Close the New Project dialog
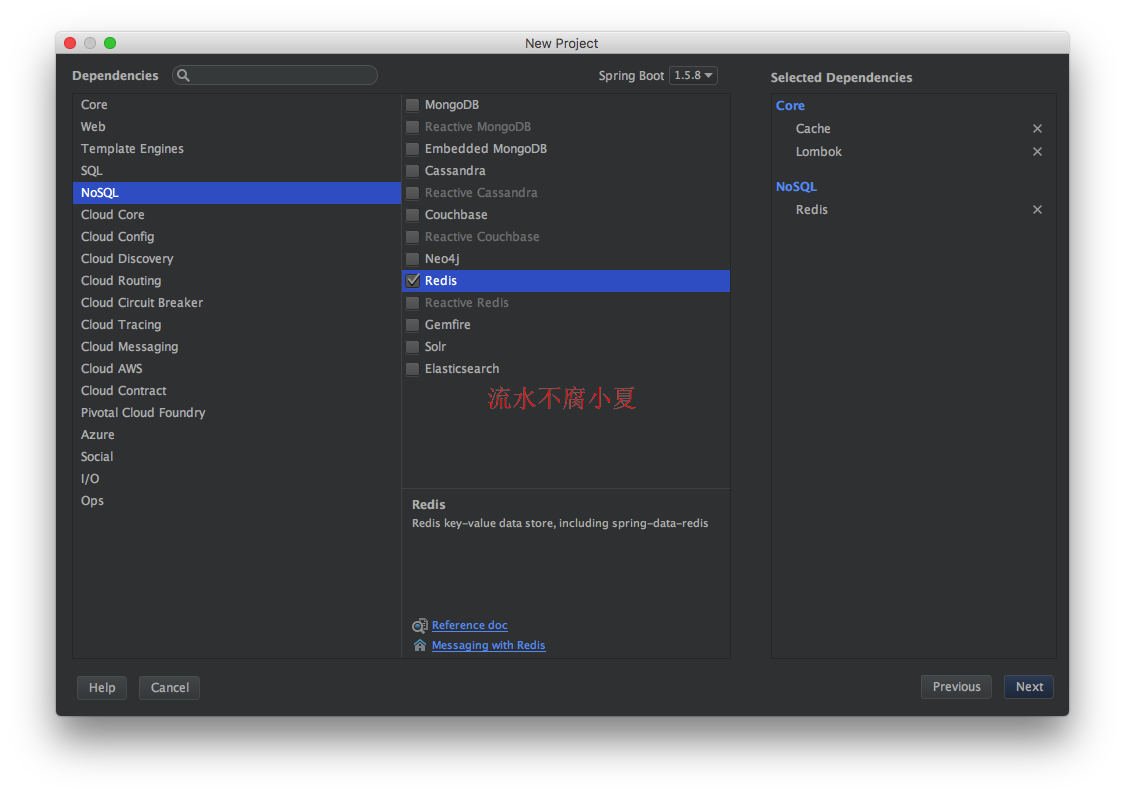Screen dimensions: 1125x796 (x=70, y=43)
